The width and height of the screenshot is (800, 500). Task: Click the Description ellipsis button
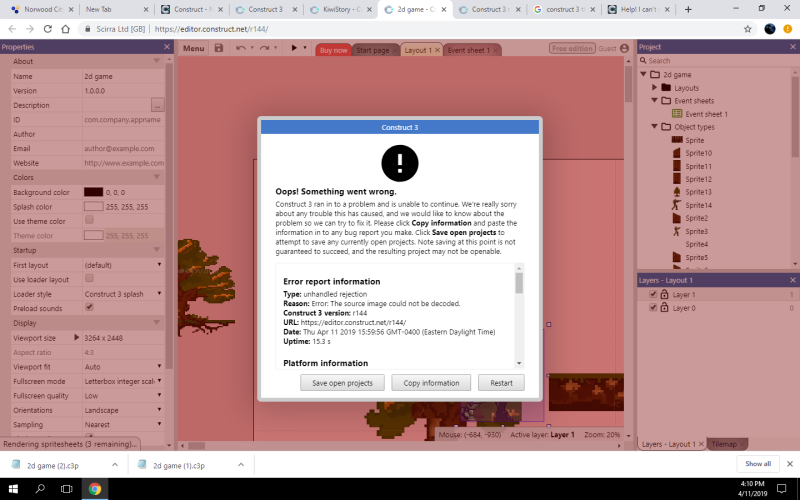pos(158,105)
